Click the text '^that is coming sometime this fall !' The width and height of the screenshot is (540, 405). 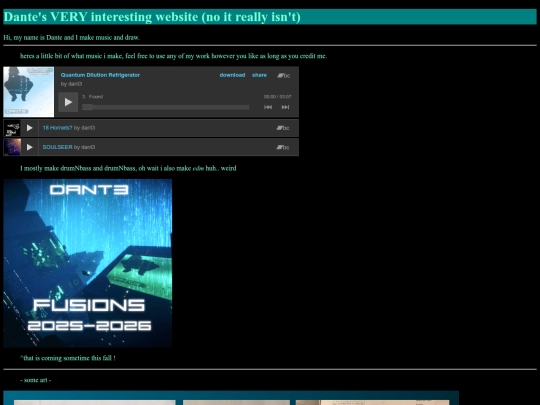tap(68, 358)
